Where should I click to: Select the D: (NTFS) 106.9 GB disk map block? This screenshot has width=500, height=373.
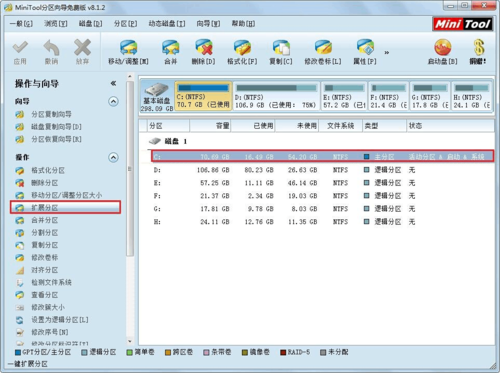(x=276, y=96)
